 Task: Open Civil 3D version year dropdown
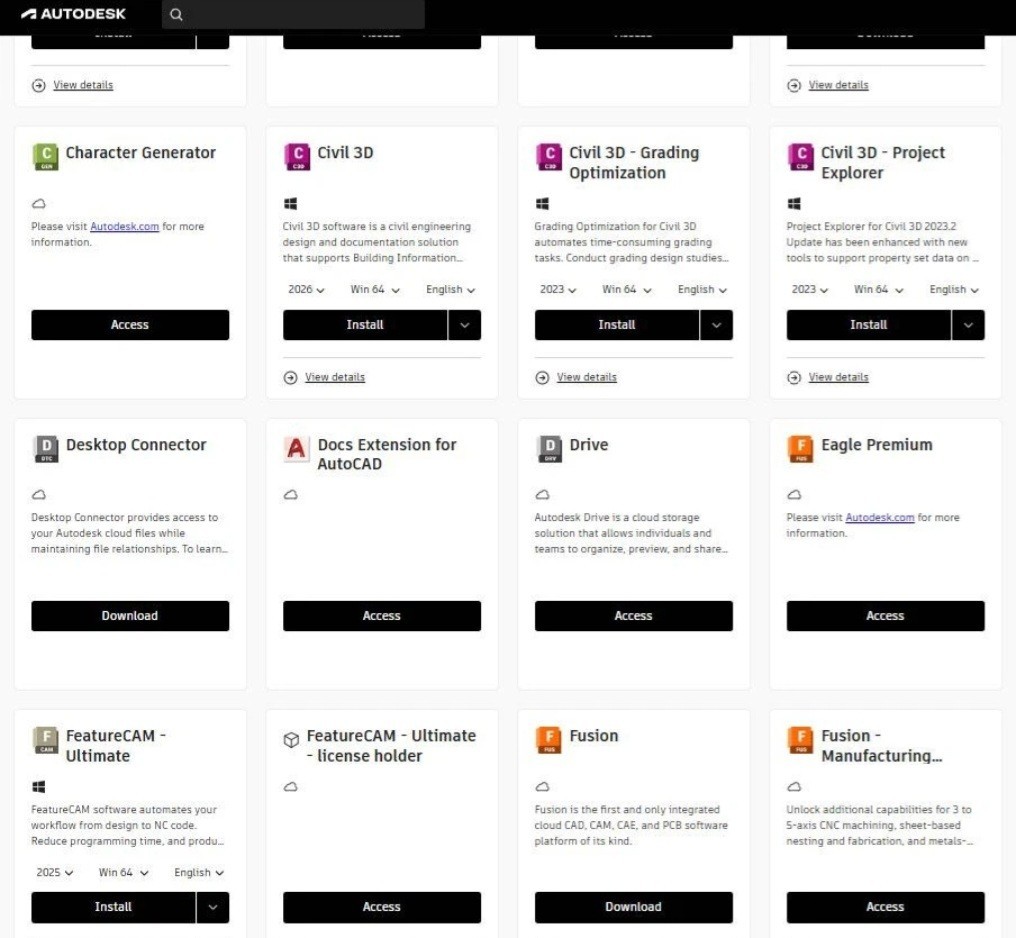(306, 290)
